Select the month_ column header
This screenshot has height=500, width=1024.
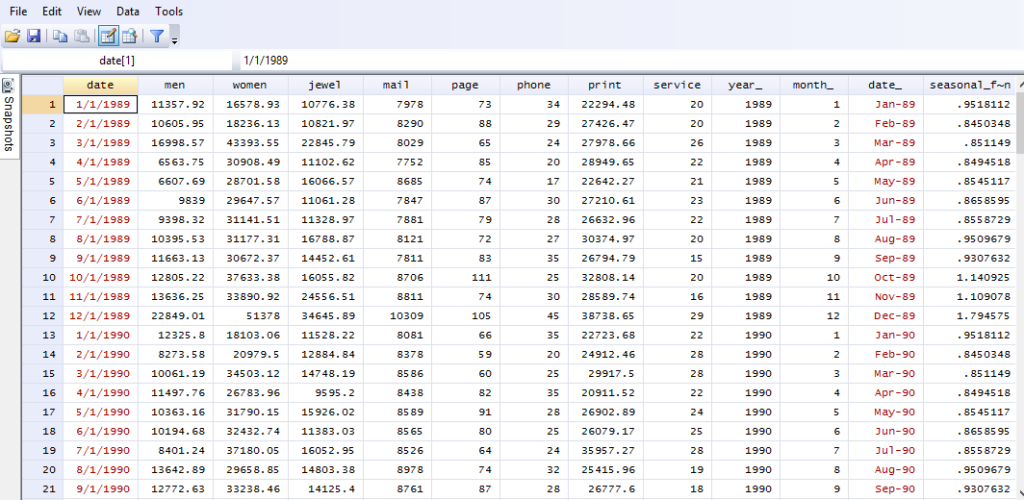pyautogui.click(x=814, y=85)
